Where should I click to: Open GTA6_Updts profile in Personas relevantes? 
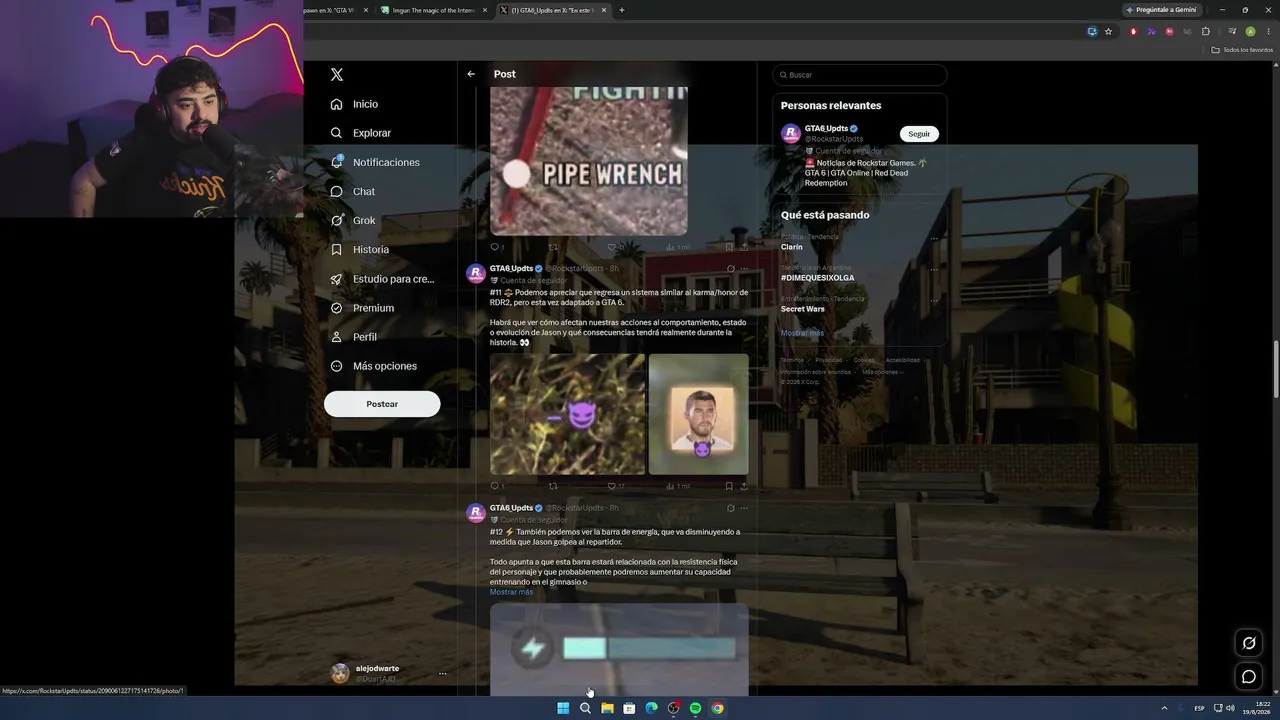(x=826, y=128)
